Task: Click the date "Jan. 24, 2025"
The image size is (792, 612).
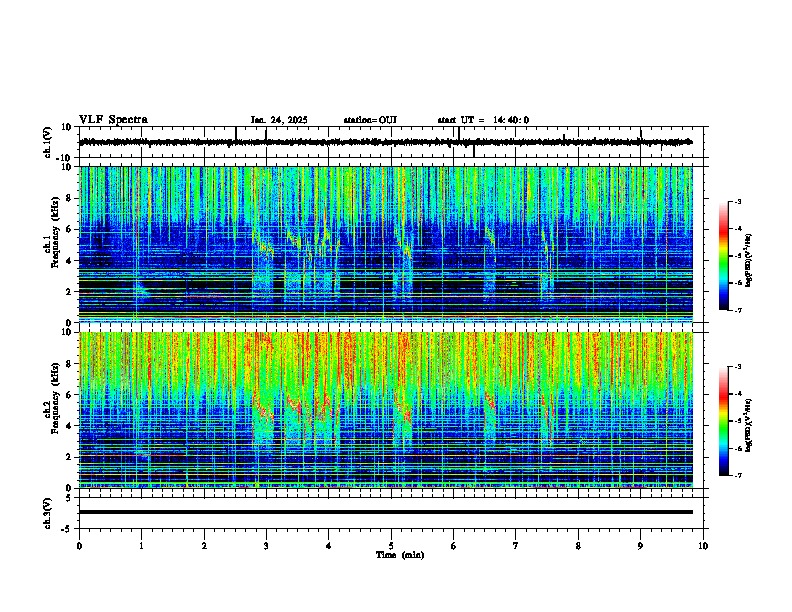Action: [x=279, y=120]
